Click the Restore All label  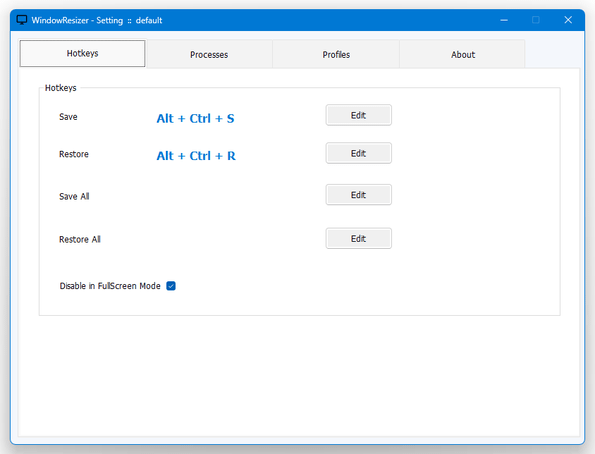80,240
